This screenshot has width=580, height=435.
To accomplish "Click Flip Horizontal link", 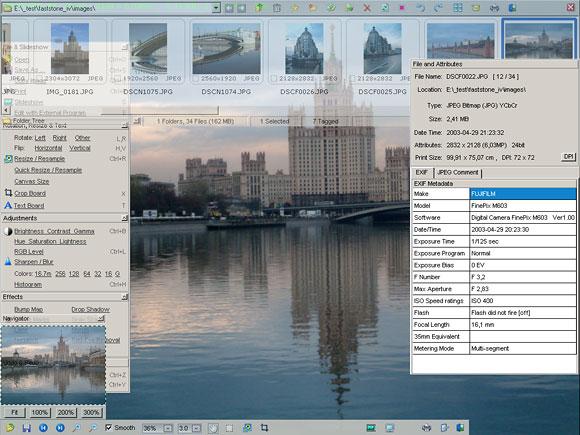I will pyautogui.click(x=48, y=148).
